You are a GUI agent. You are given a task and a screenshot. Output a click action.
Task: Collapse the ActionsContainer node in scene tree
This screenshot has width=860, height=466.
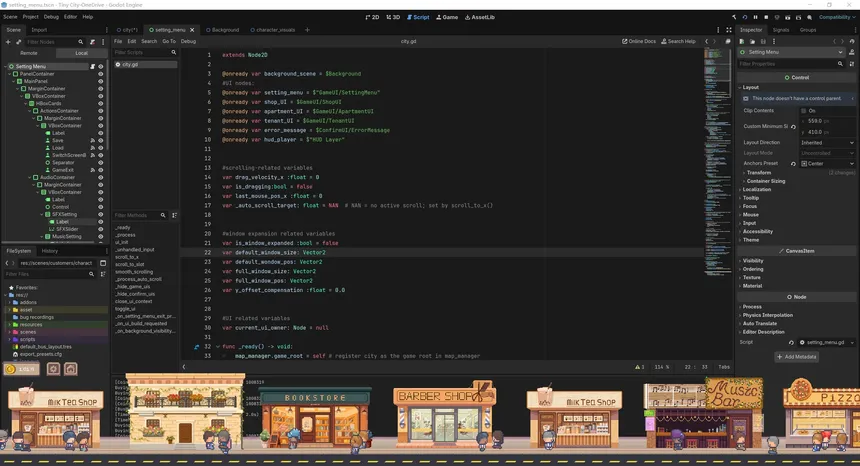click(x=30, y=111)
